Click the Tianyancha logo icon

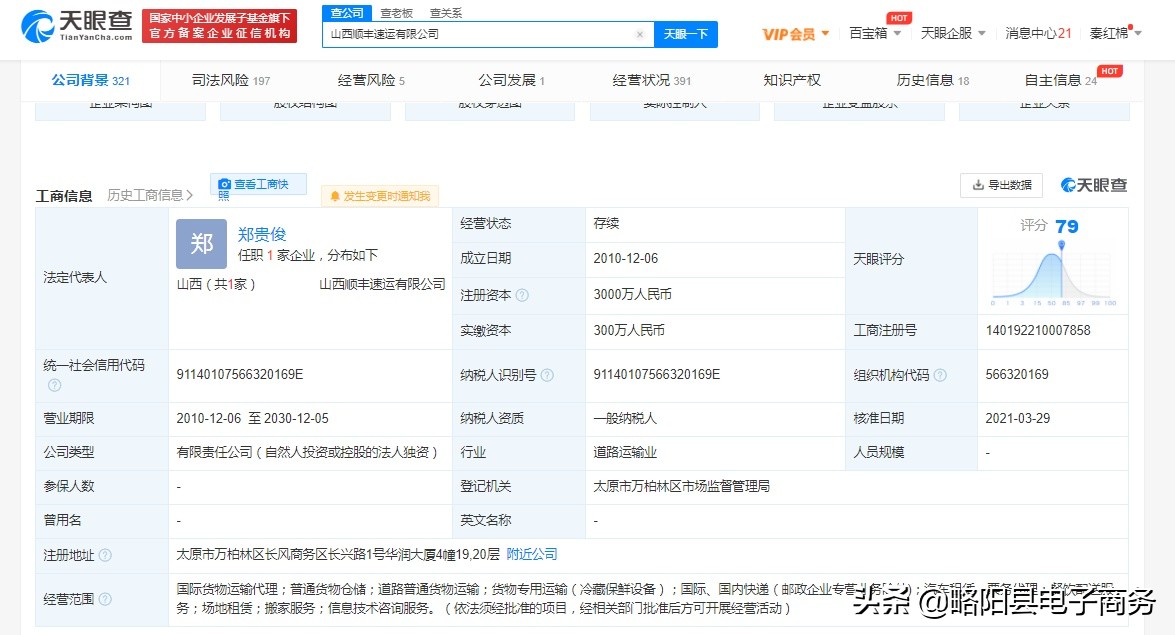[x=35, y=24]
